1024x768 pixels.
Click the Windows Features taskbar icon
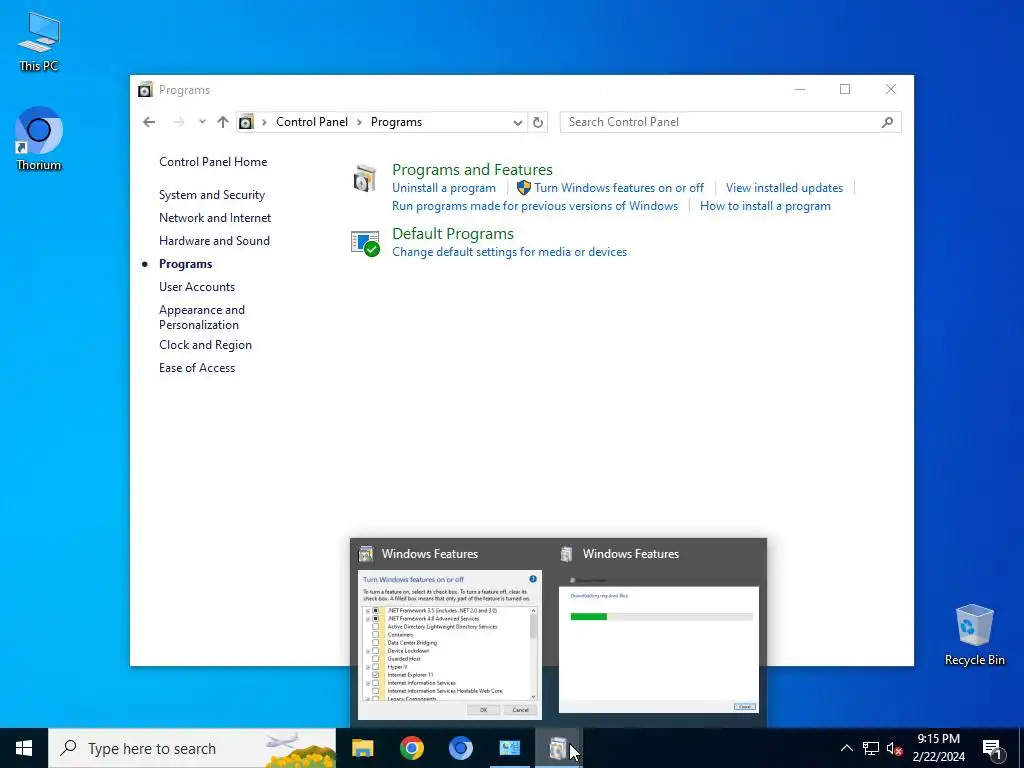point(558,748)
